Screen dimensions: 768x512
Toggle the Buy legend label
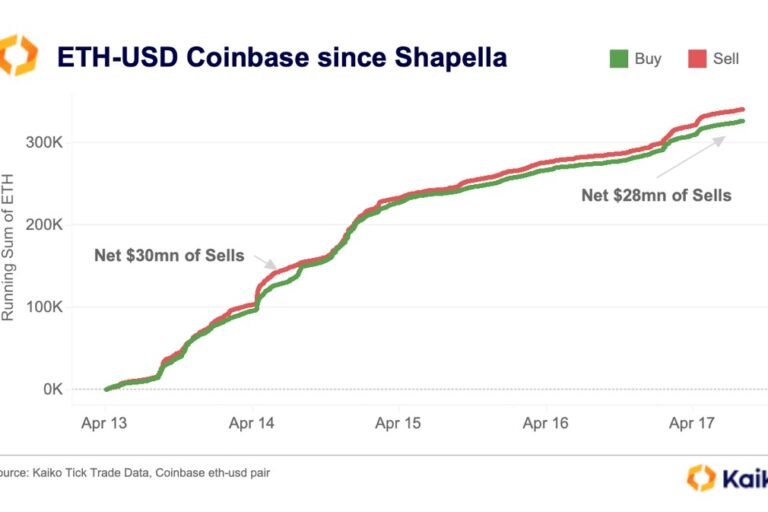(x=648, y=59)
